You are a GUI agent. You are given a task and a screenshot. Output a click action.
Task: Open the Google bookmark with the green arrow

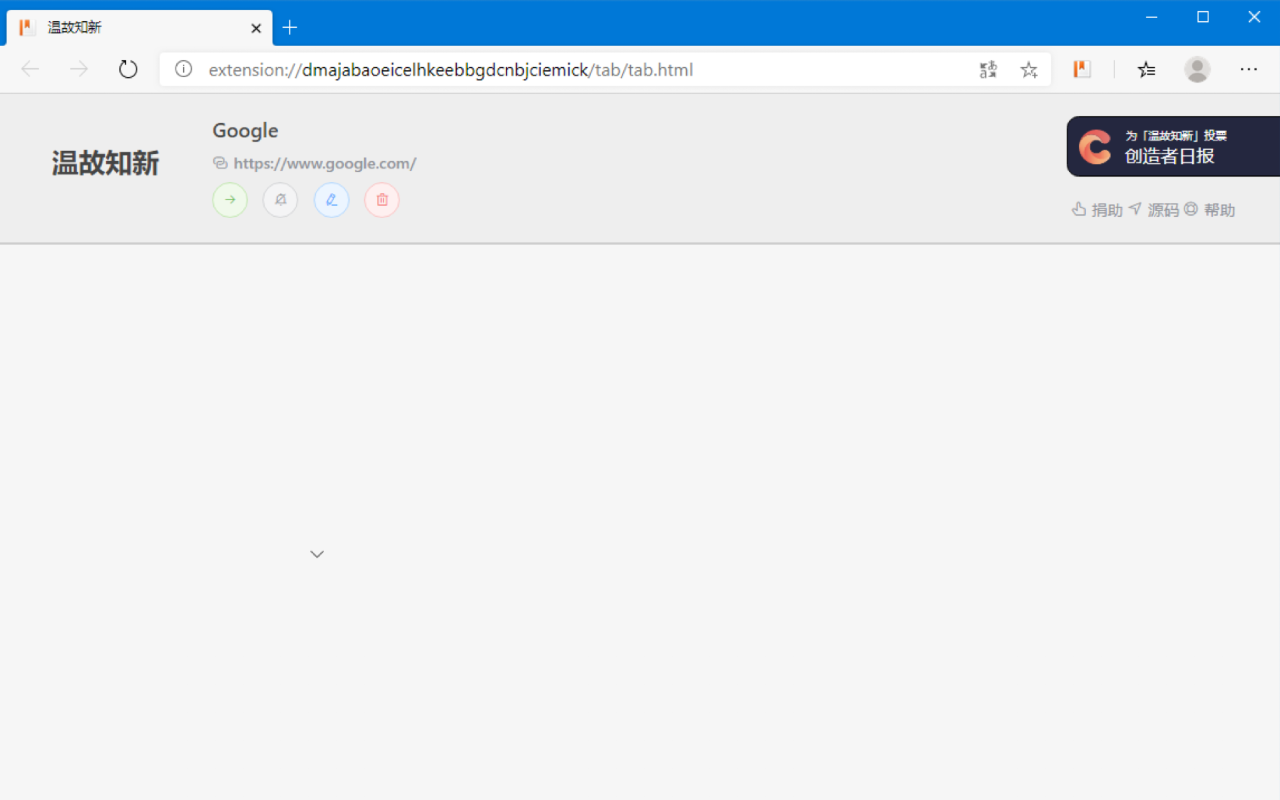230,200
